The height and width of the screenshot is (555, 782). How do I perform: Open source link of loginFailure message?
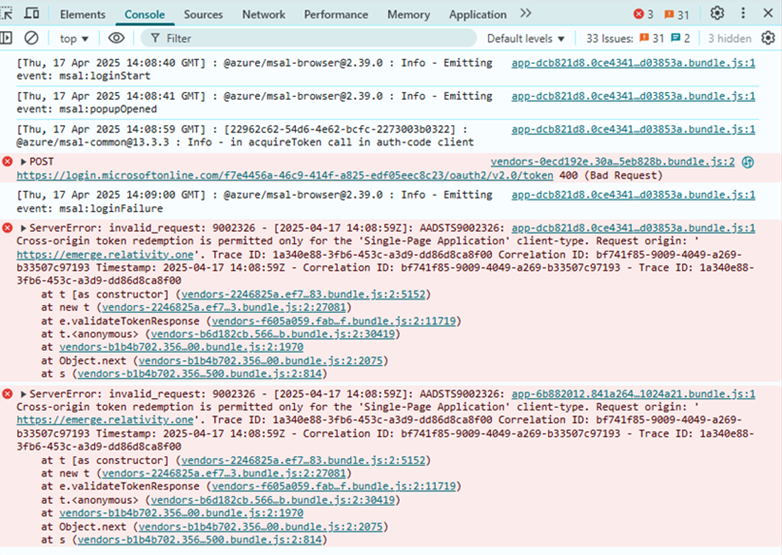point(633,194)
